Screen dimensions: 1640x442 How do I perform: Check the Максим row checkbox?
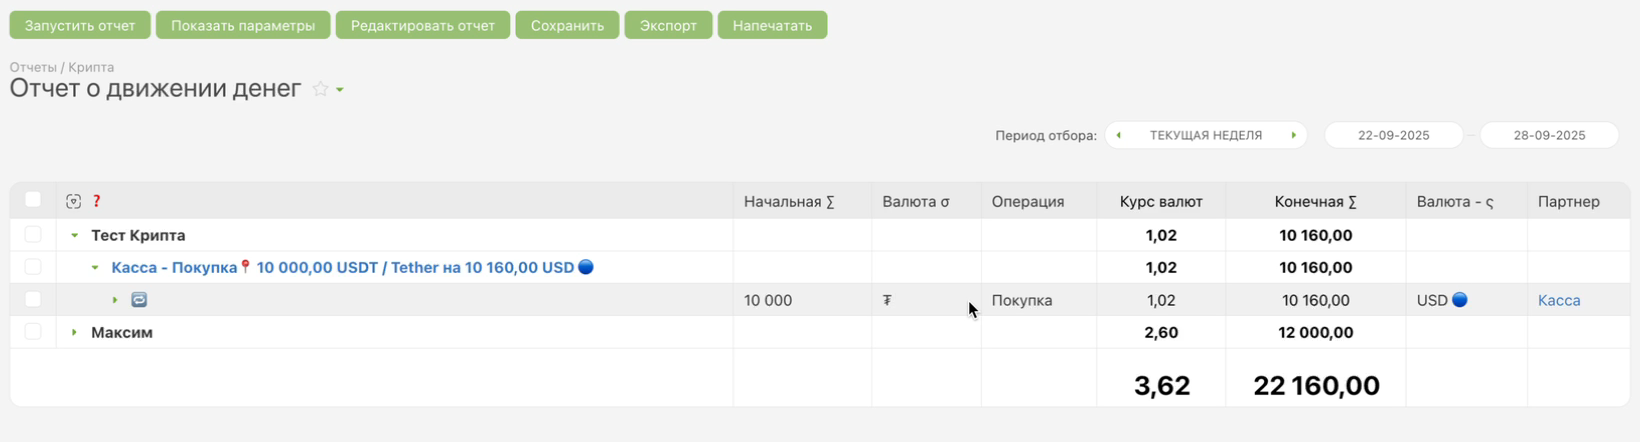click(33, 332)
